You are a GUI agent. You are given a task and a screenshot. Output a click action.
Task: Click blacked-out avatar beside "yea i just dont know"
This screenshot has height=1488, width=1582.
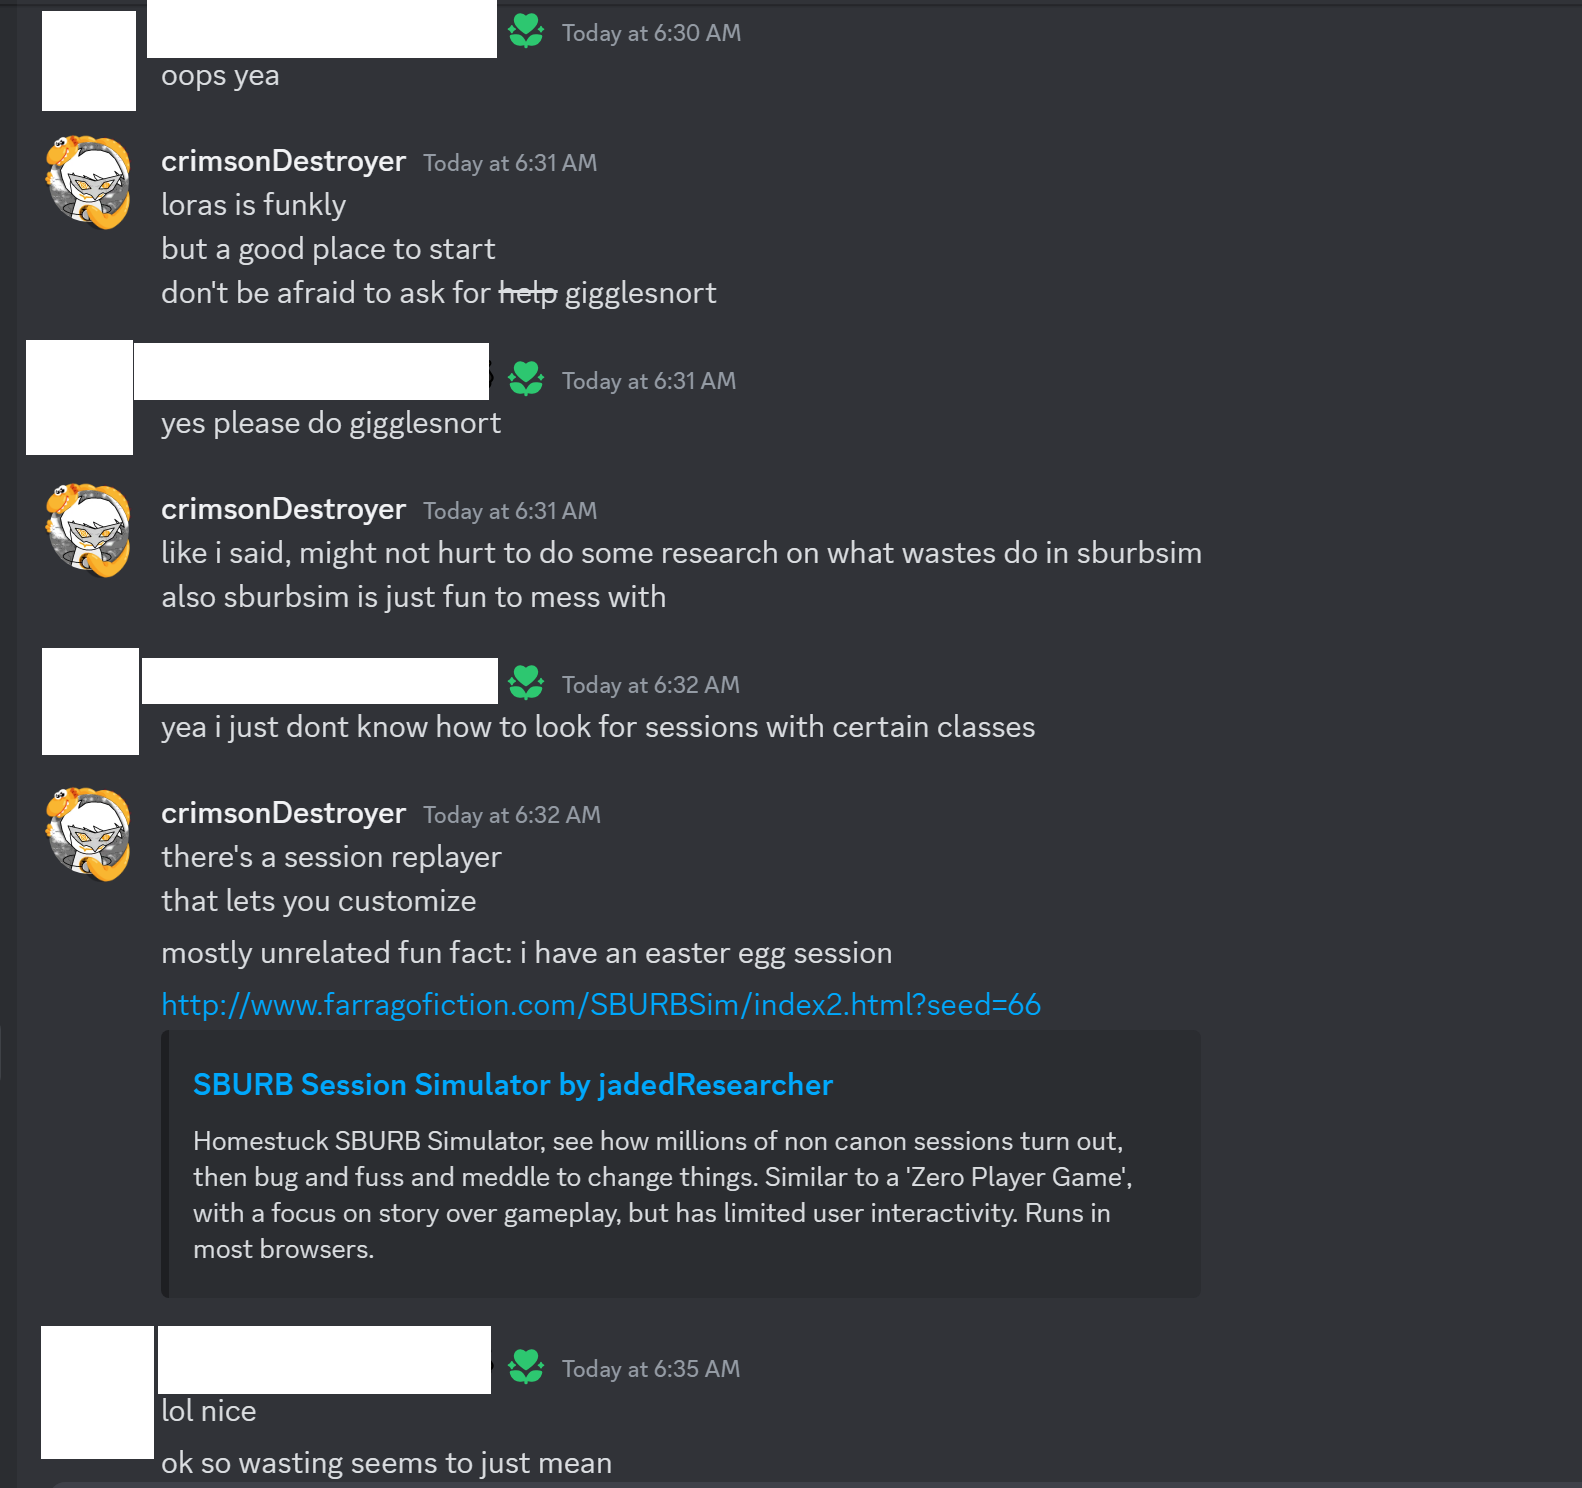90,701
